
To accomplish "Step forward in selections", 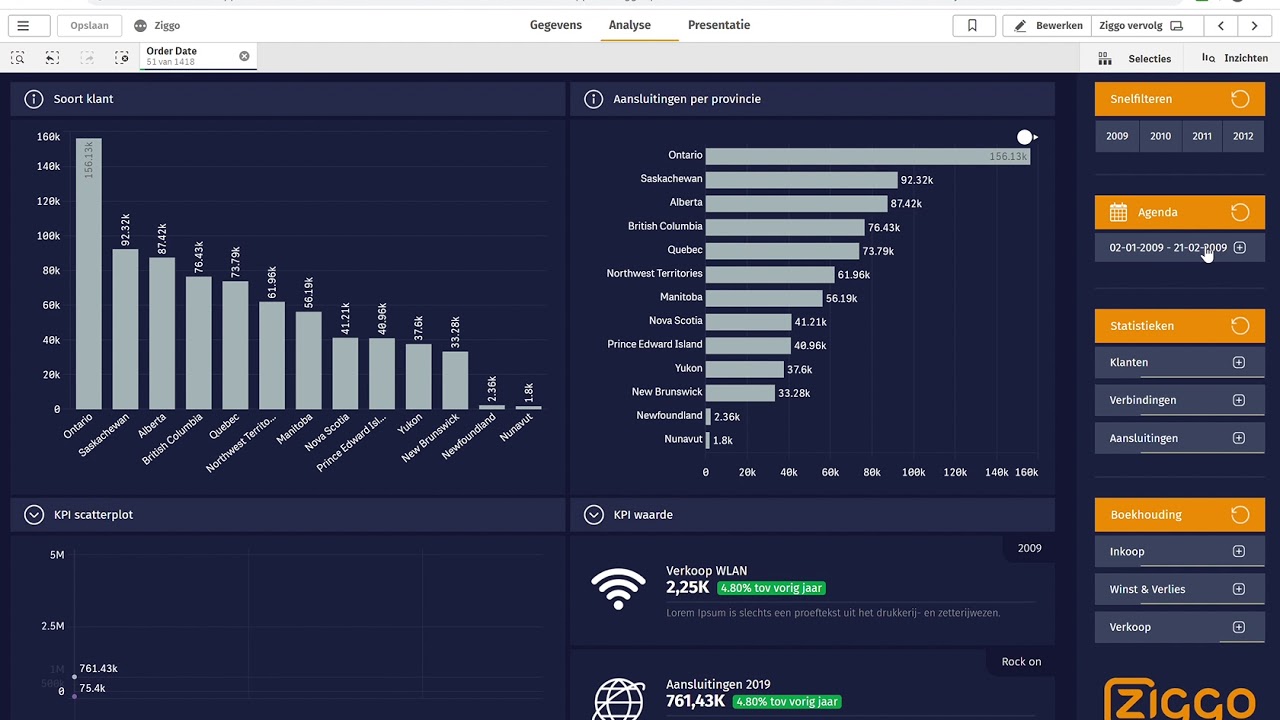I will pos(87,58).
